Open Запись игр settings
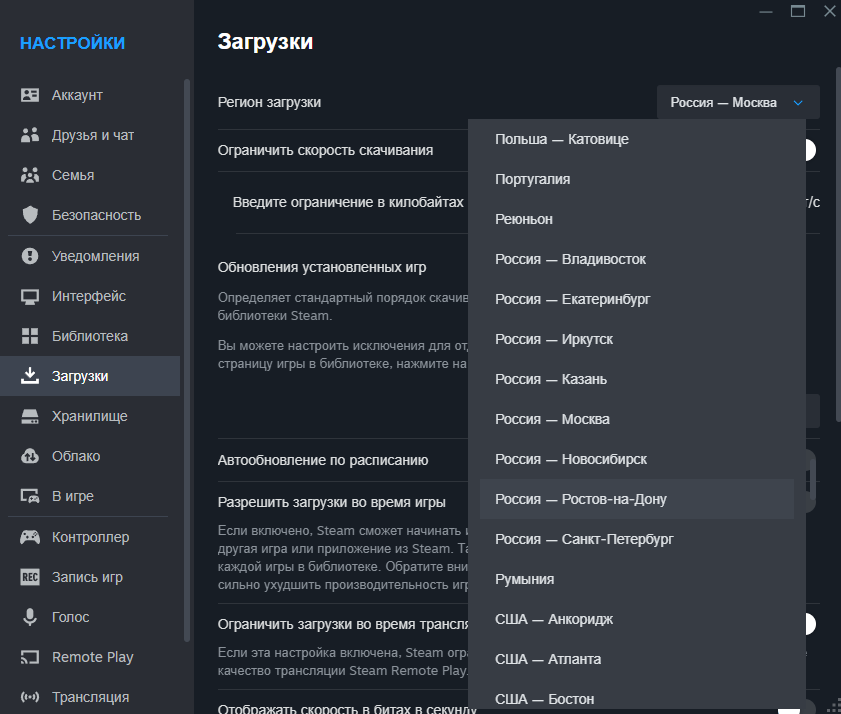This screenshot has height=714, width=841. (x=90, y=577)
